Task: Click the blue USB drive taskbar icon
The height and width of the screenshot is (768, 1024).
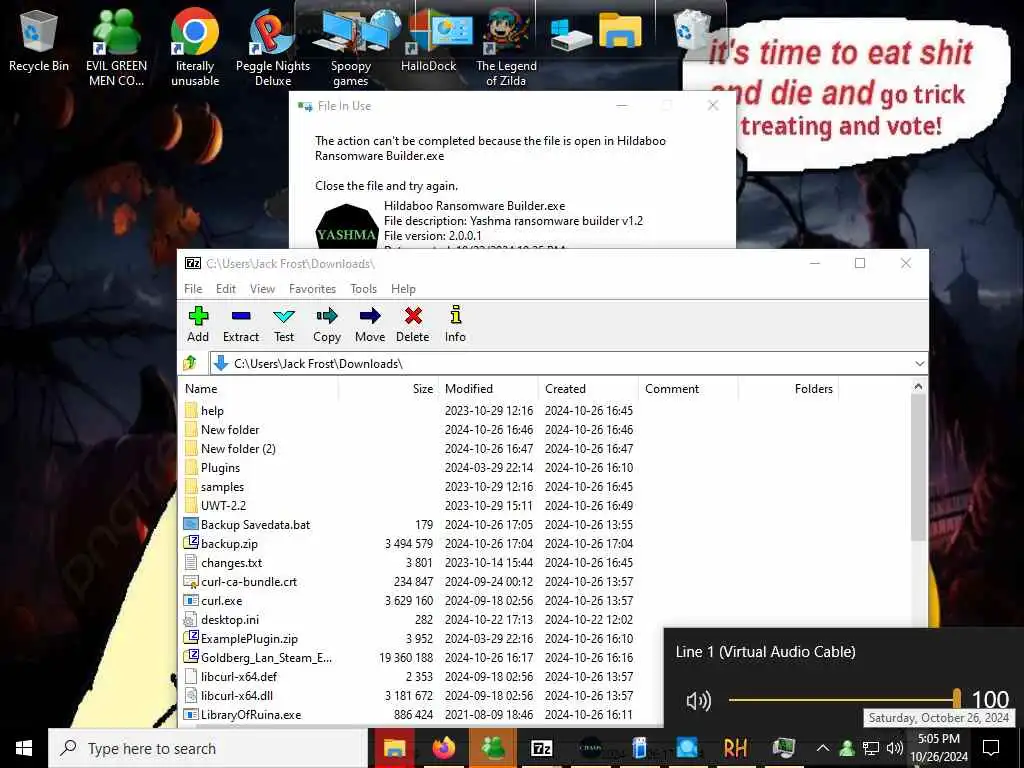Action: pos(639,748)
